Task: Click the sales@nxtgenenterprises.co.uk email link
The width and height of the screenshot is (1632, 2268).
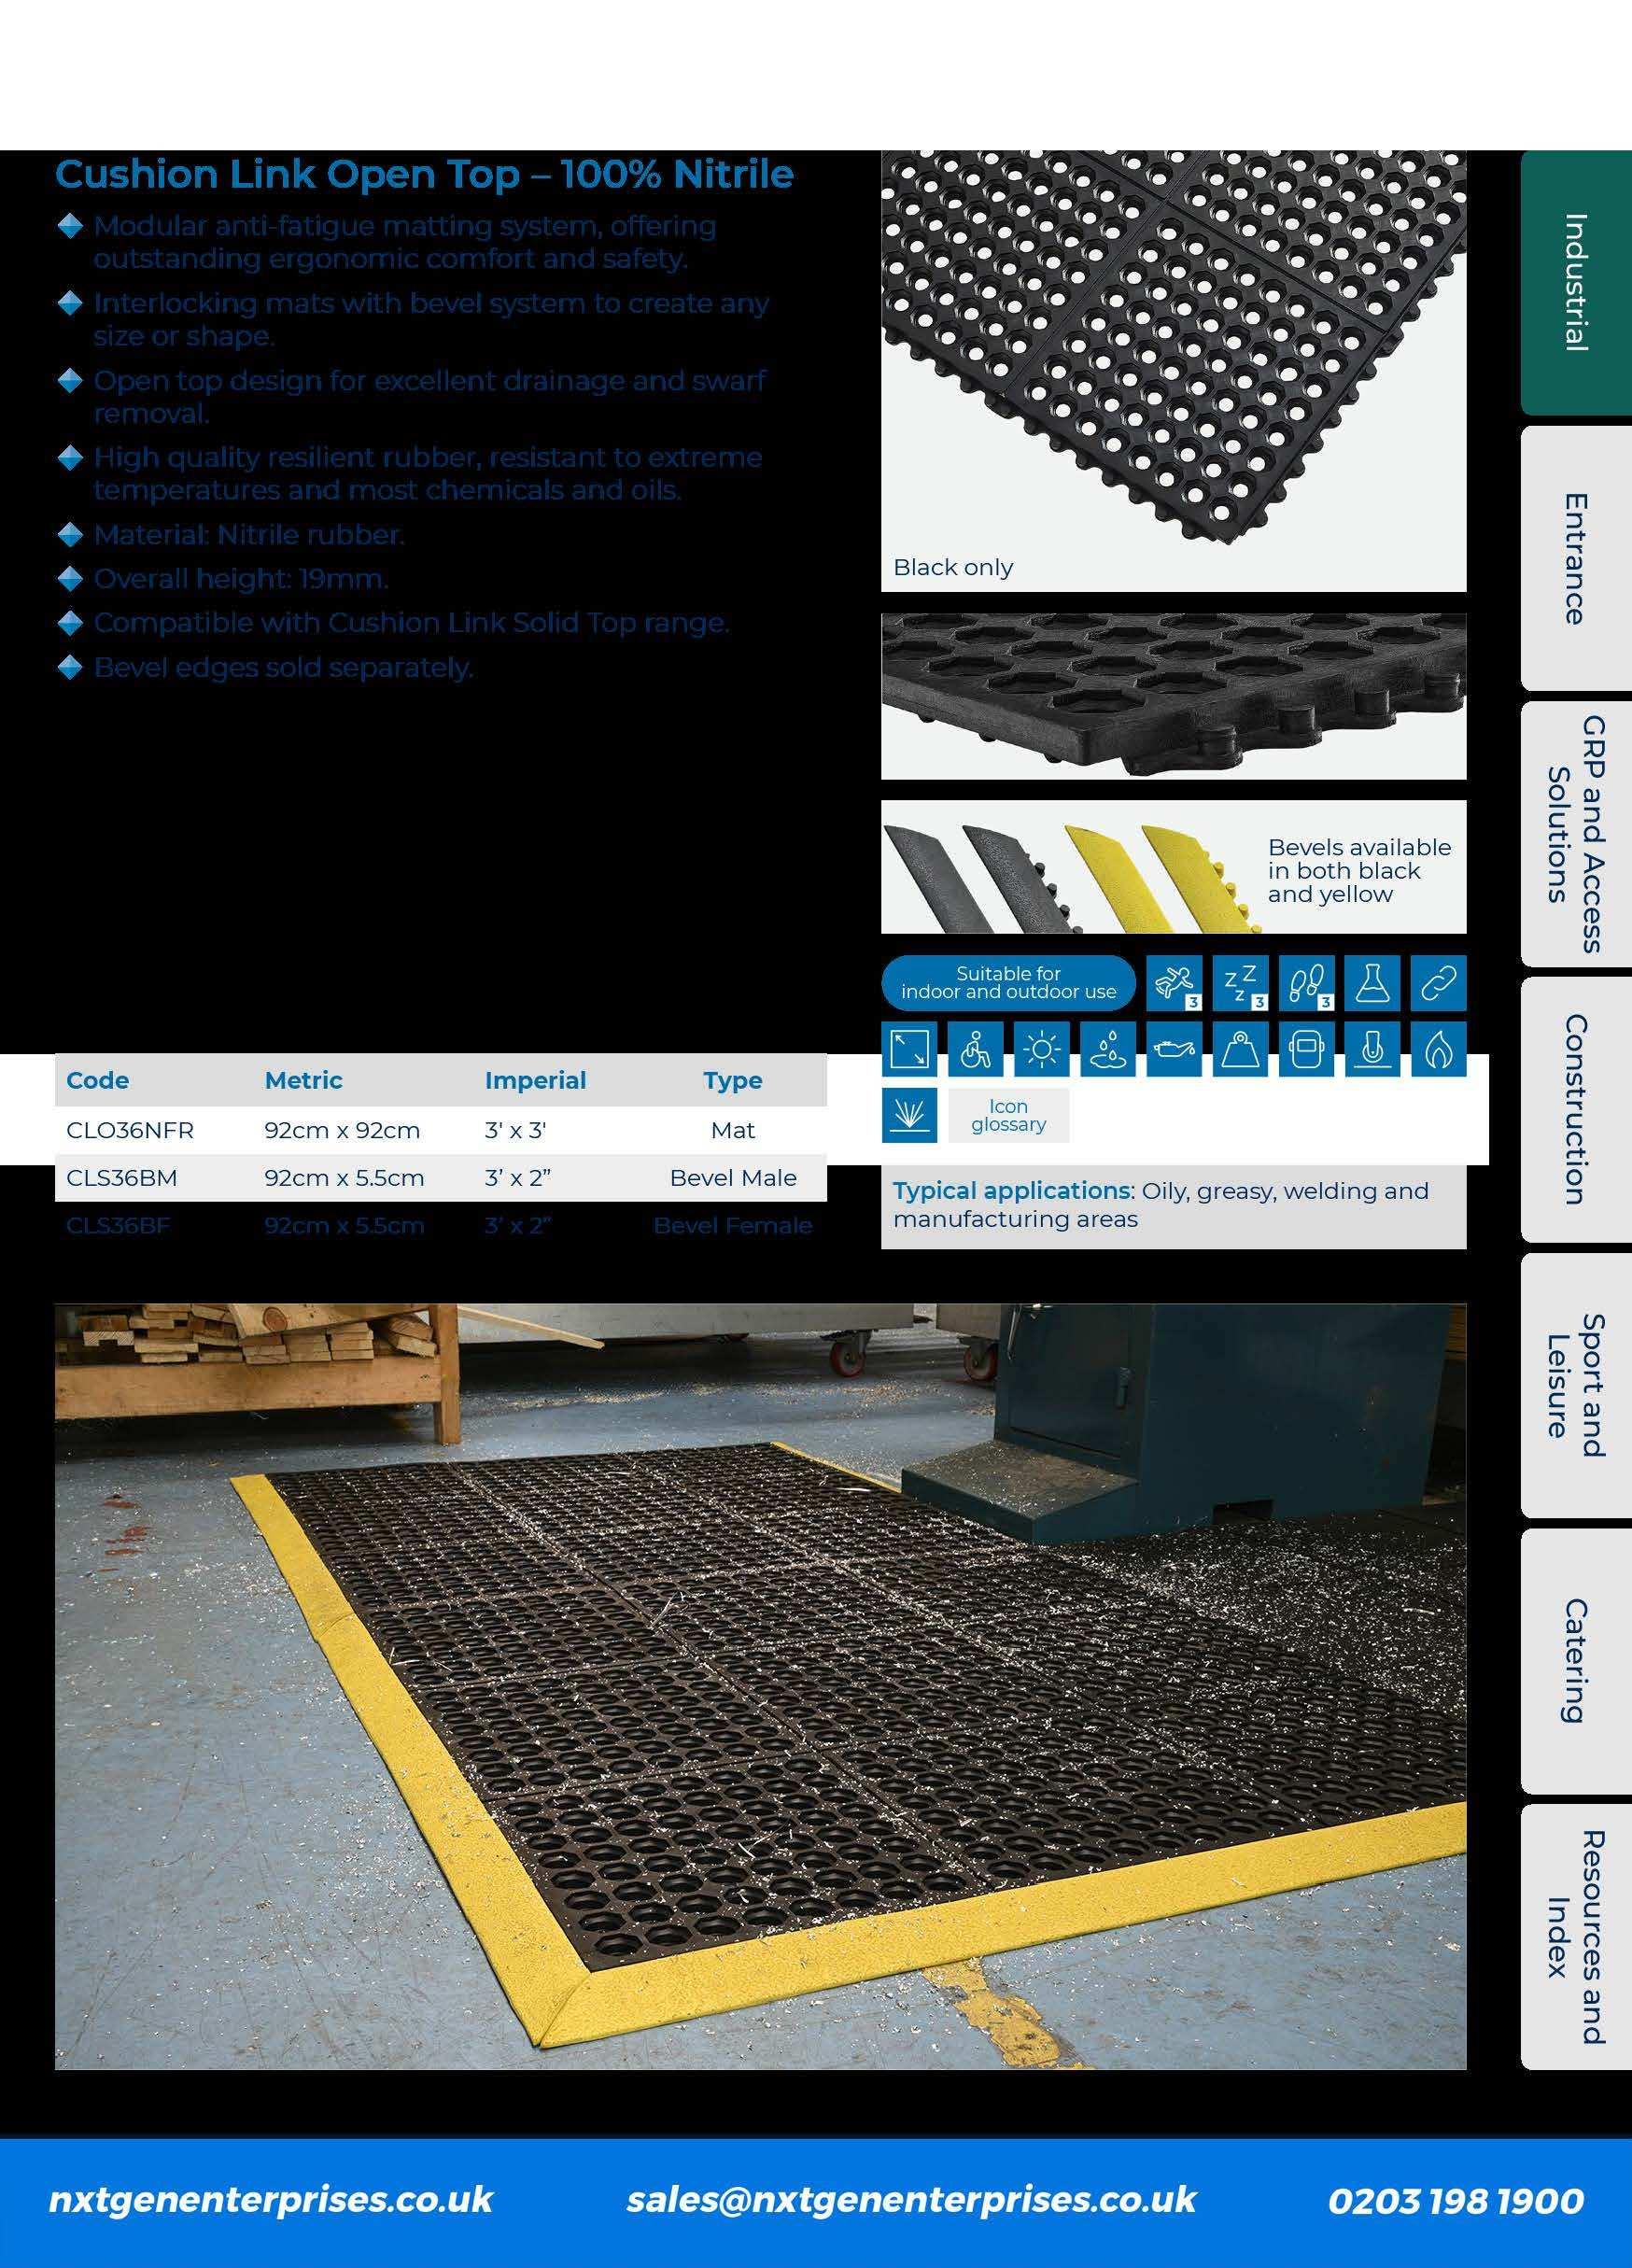Action: tap(911, 2200)
